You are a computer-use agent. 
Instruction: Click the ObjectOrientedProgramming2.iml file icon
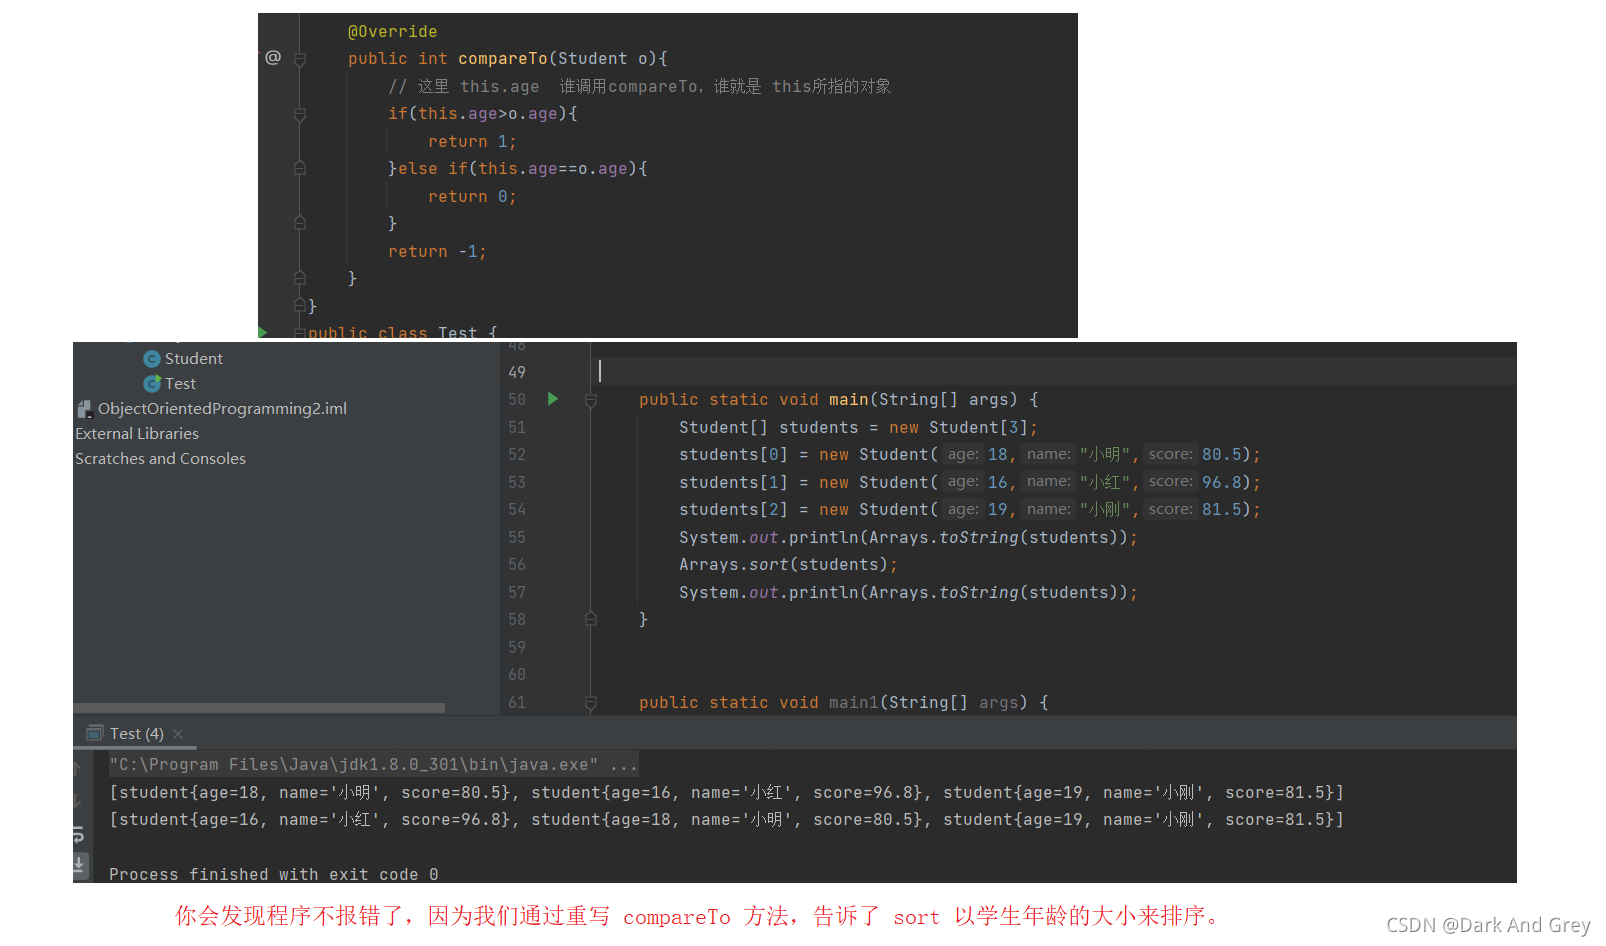coord(85,409)
